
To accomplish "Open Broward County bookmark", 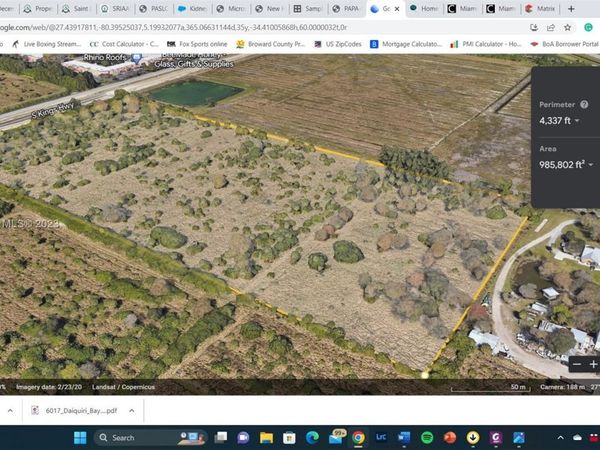I will click(271, 44).
